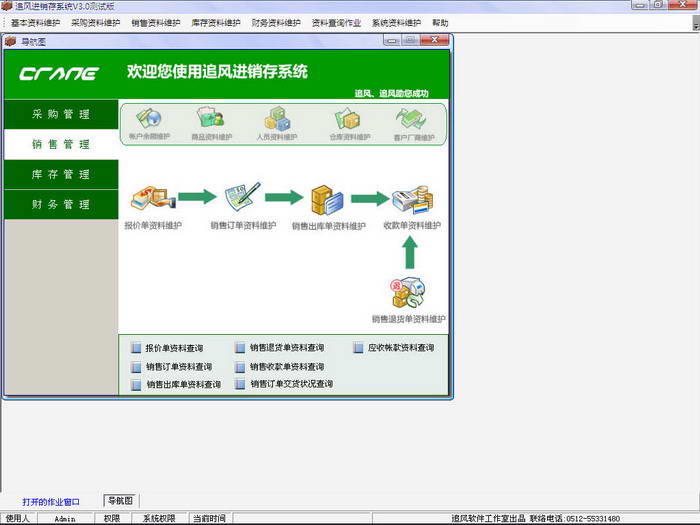Click the 导航图 window title icon

click(10, 42)
